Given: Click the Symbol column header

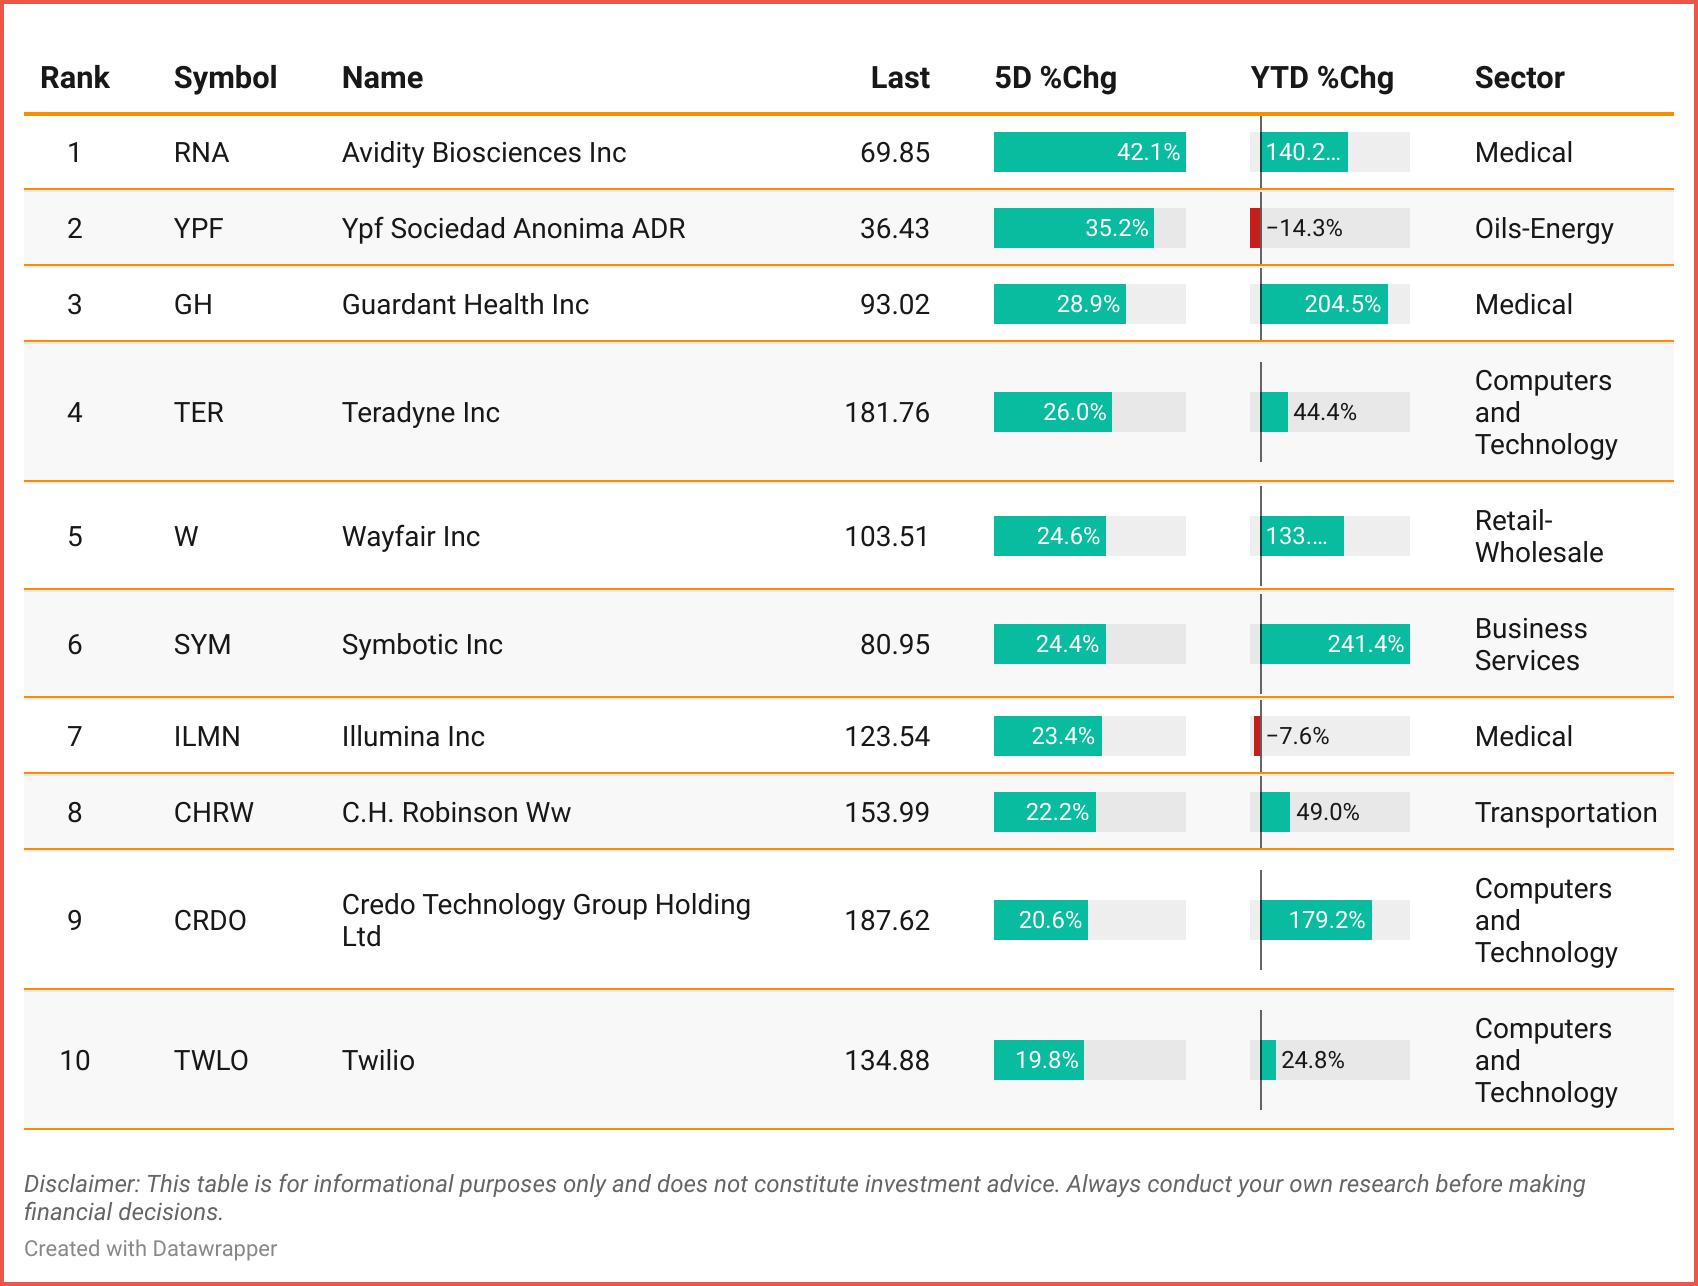Looking at the screenshot, I should (225, 78).
